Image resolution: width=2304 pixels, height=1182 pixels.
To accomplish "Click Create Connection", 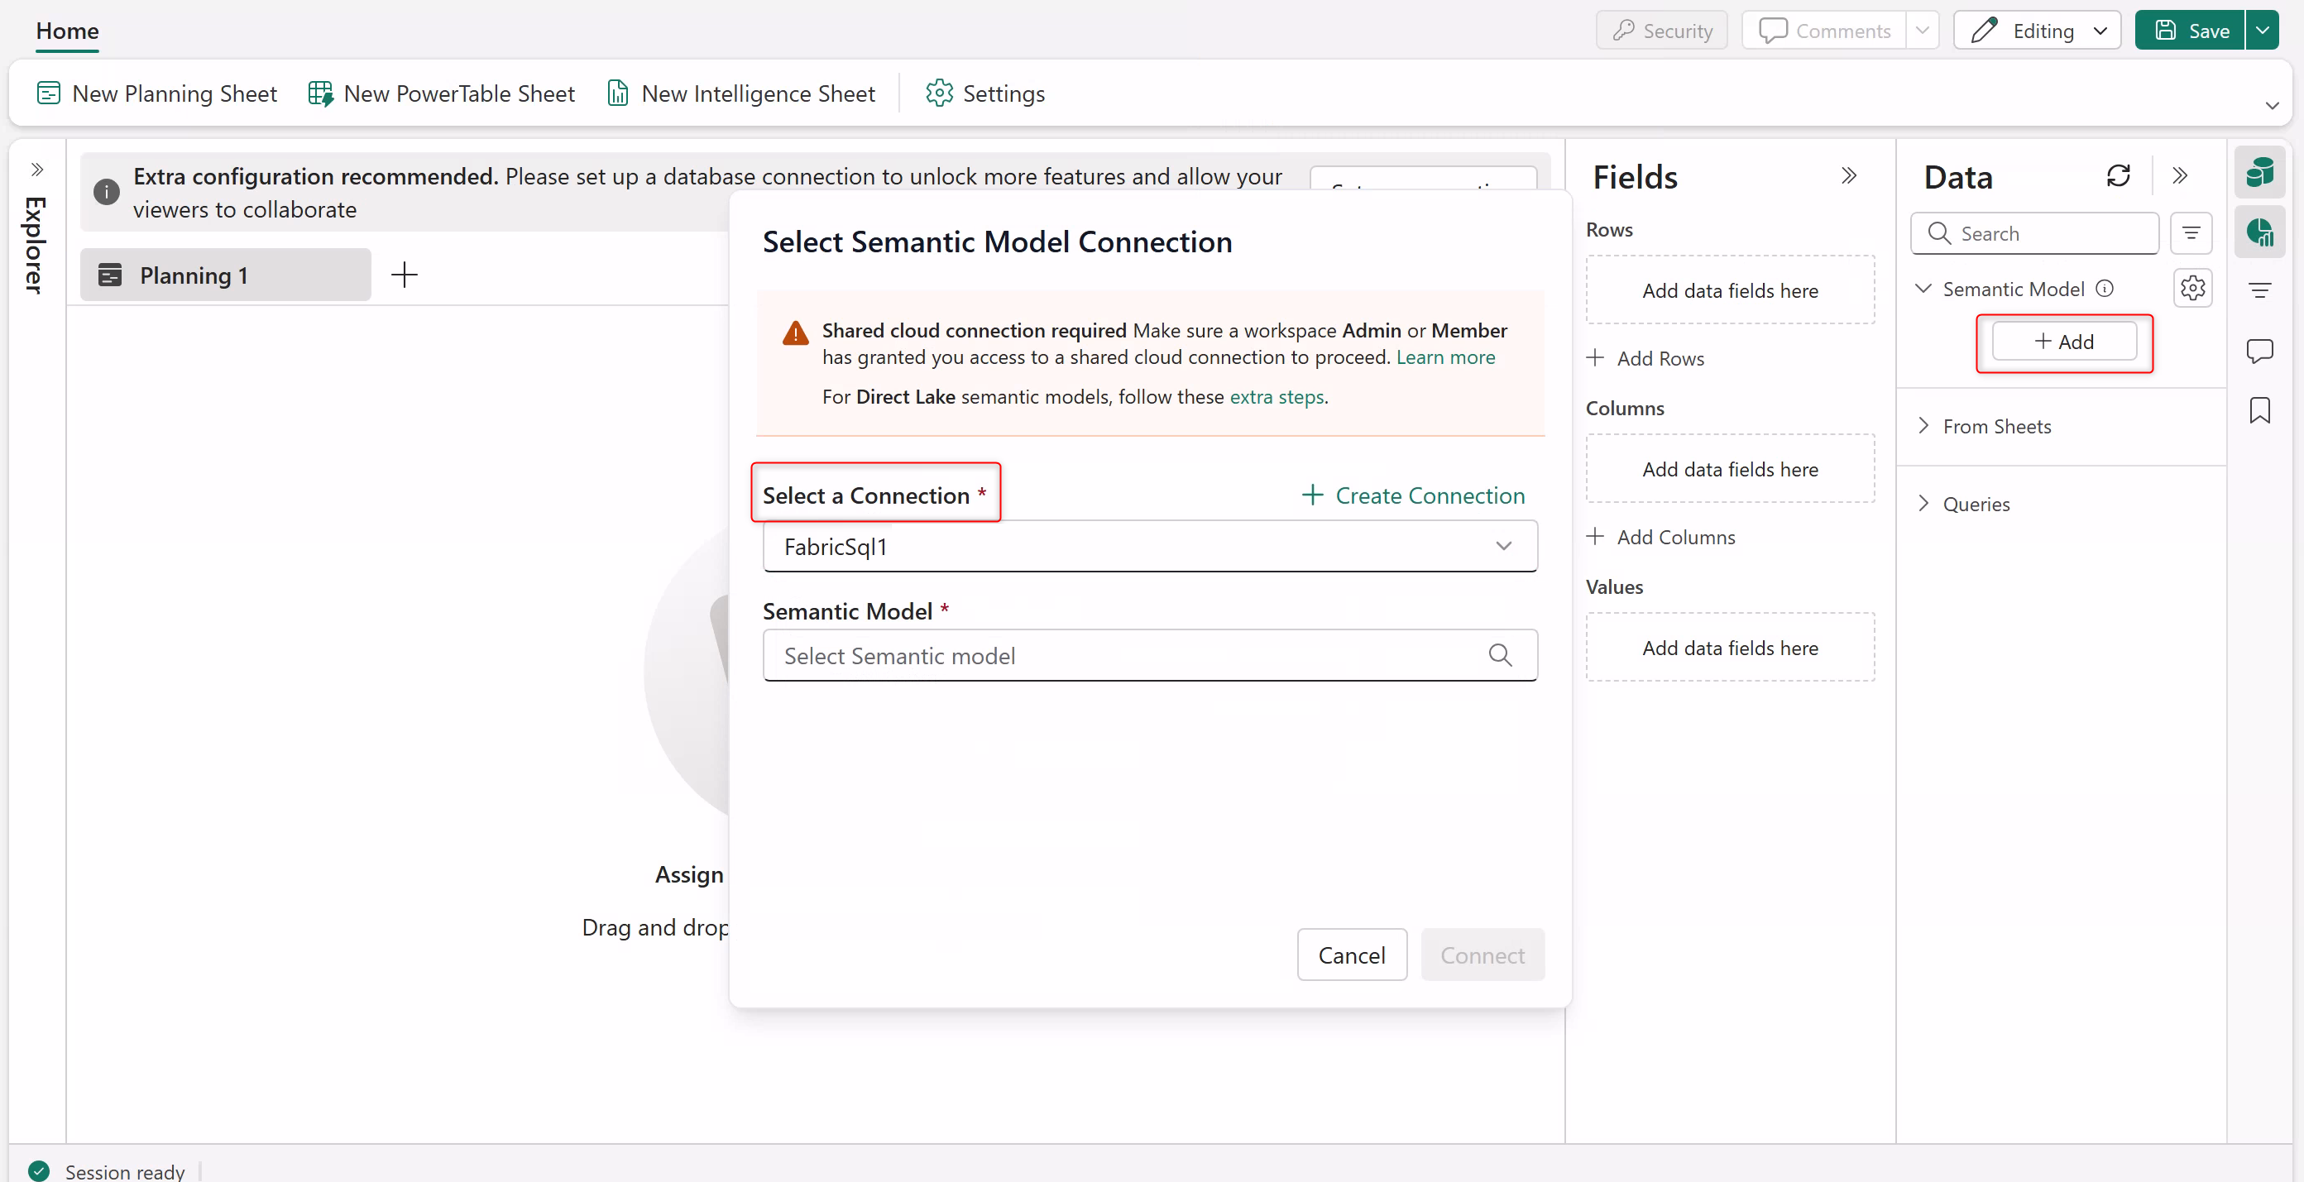I will pyautogui.click(x=1412, y=495).
